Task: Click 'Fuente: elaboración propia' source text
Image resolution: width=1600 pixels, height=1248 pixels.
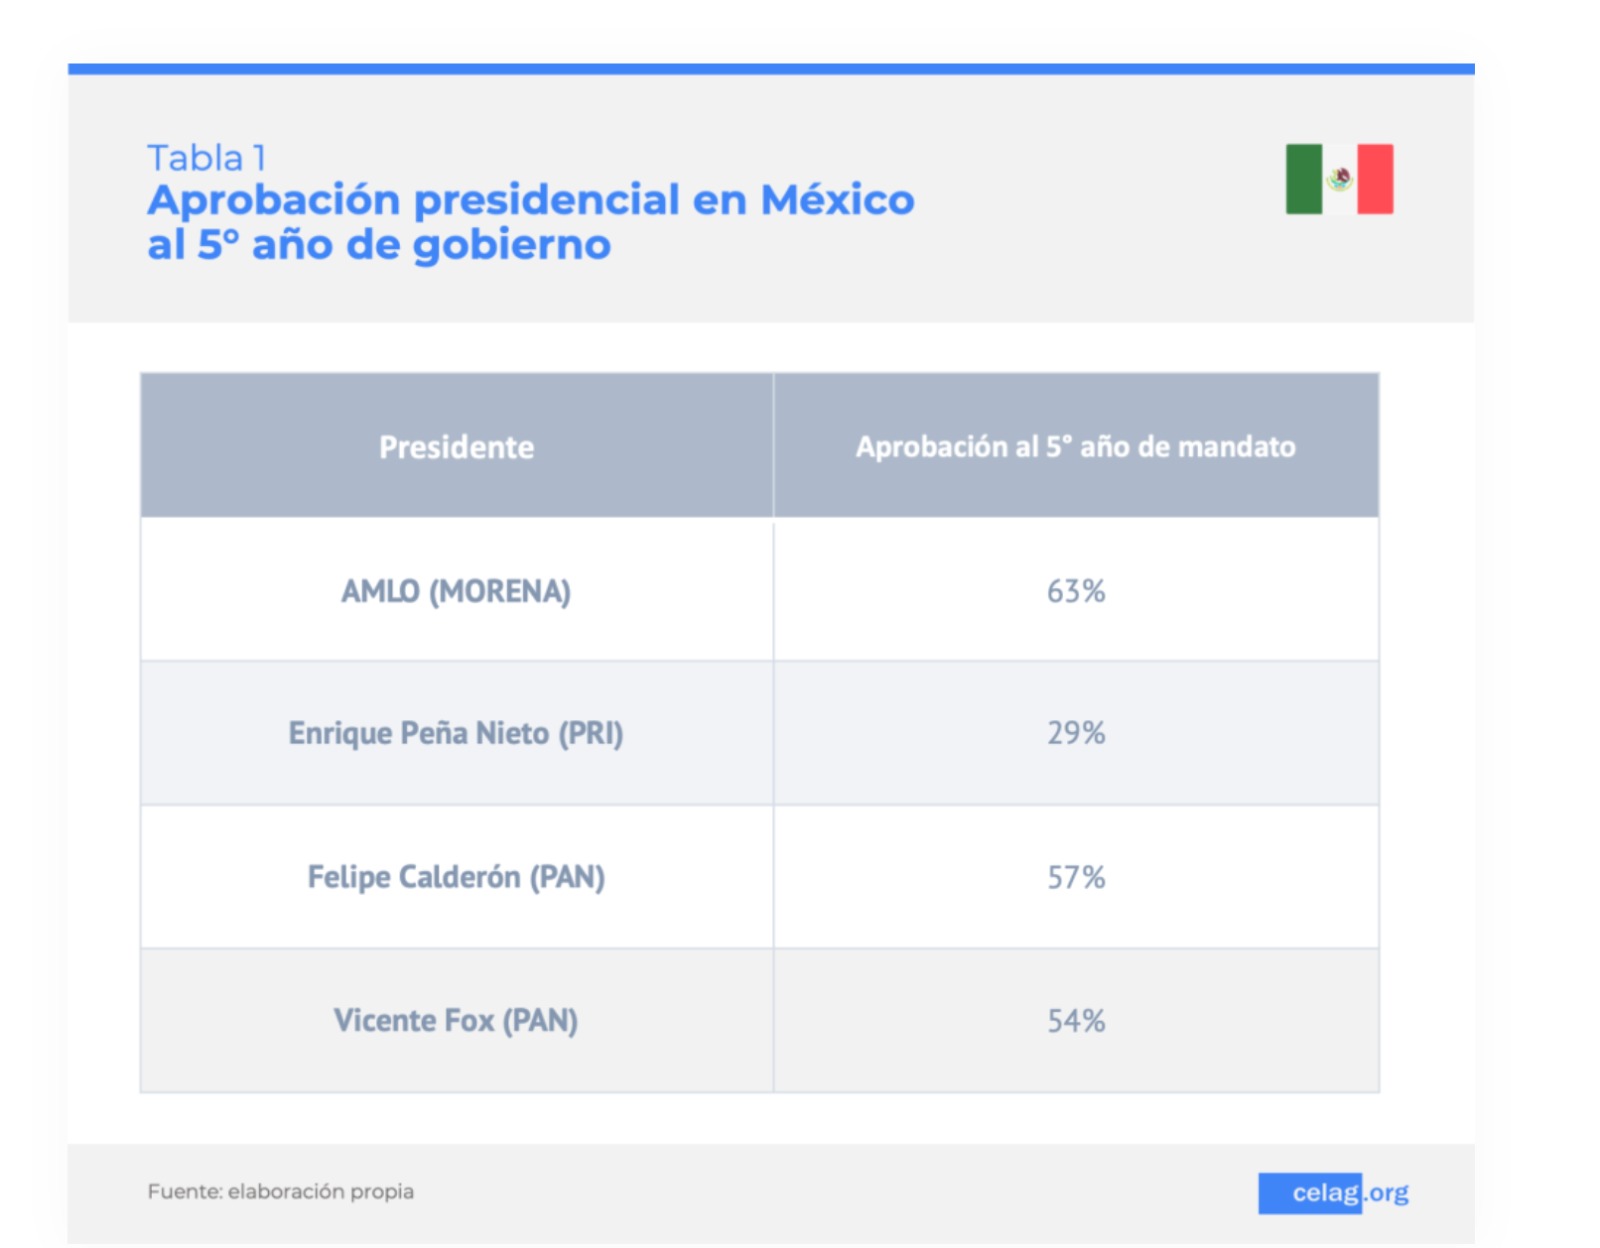Action: (280, 1191)
